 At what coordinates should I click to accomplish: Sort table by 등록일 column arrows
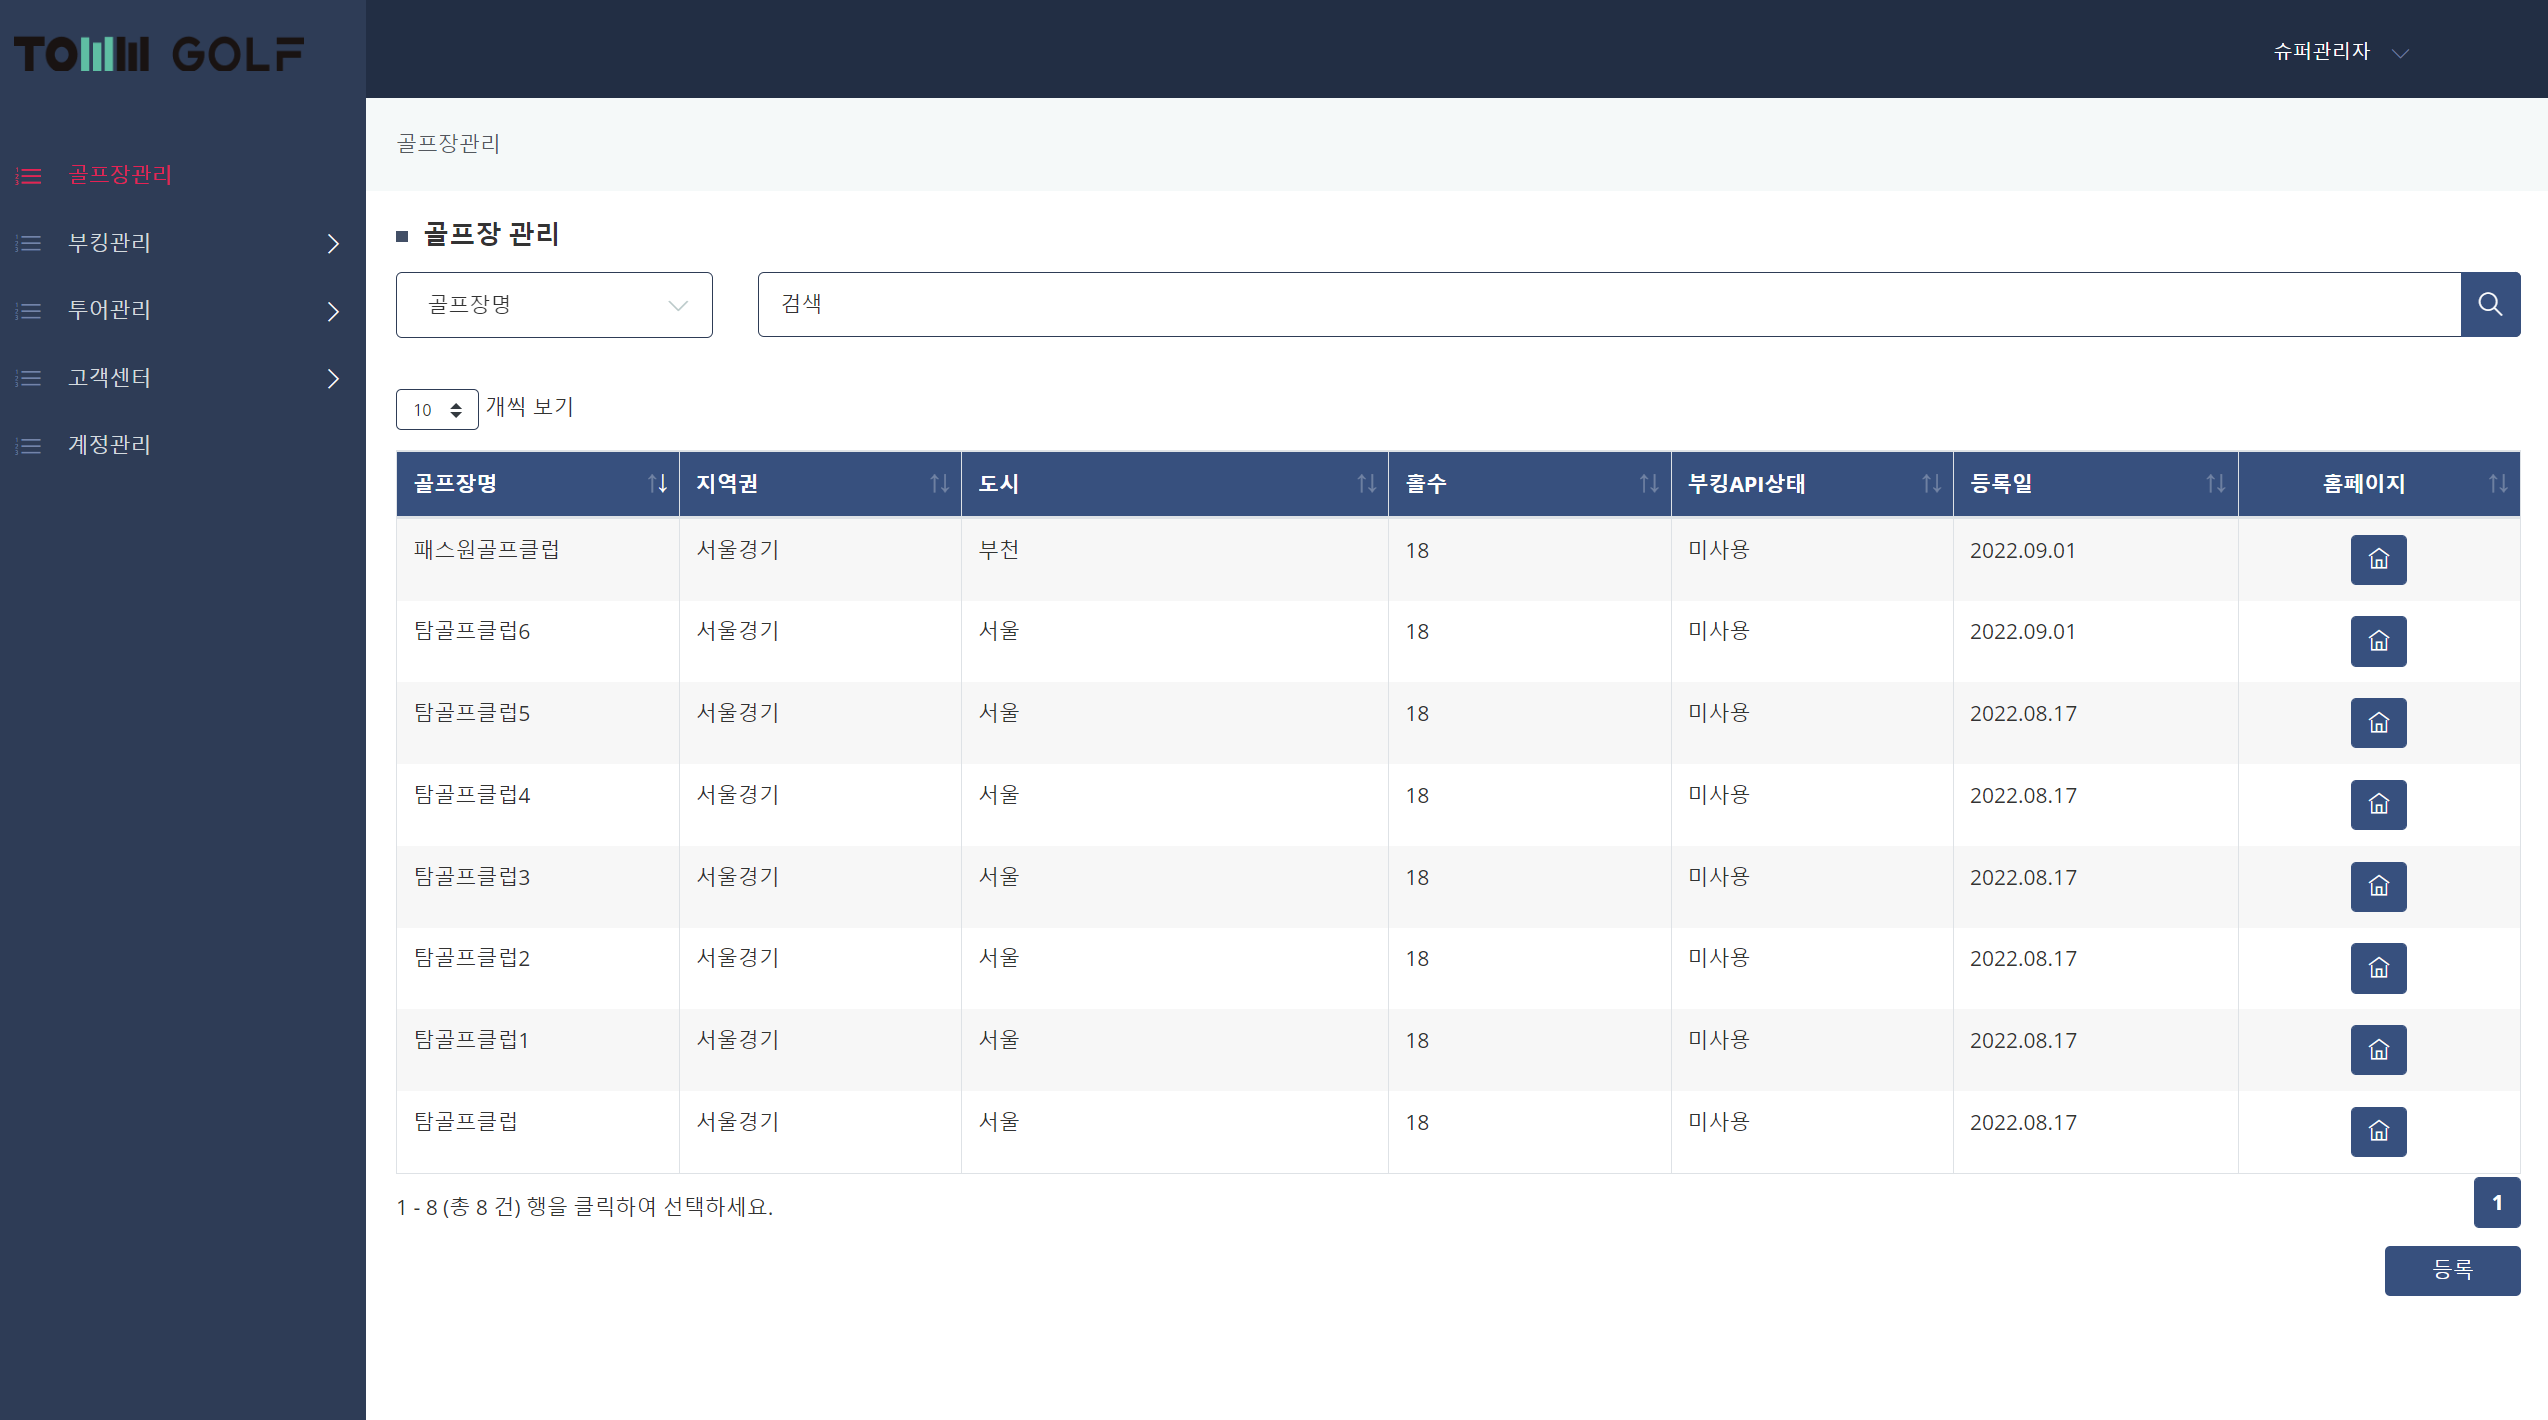pos(2215,484)
